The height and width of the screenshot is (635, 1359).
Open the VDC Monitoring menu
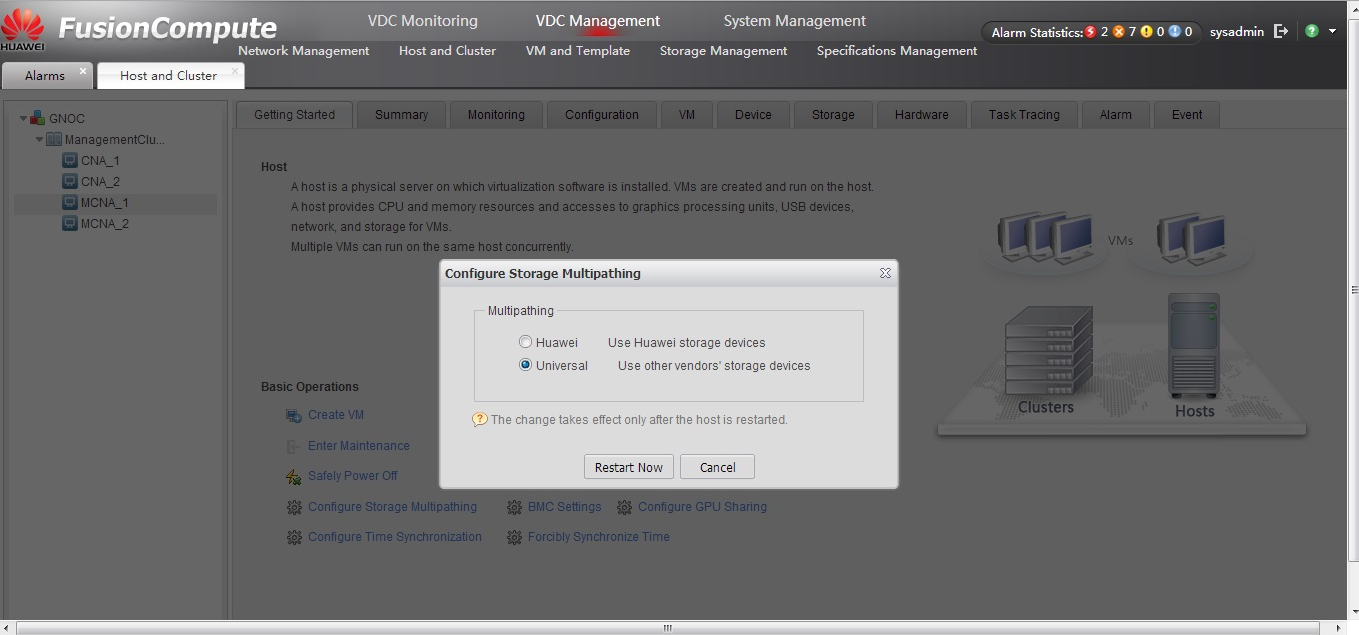[x=423, y=21]
